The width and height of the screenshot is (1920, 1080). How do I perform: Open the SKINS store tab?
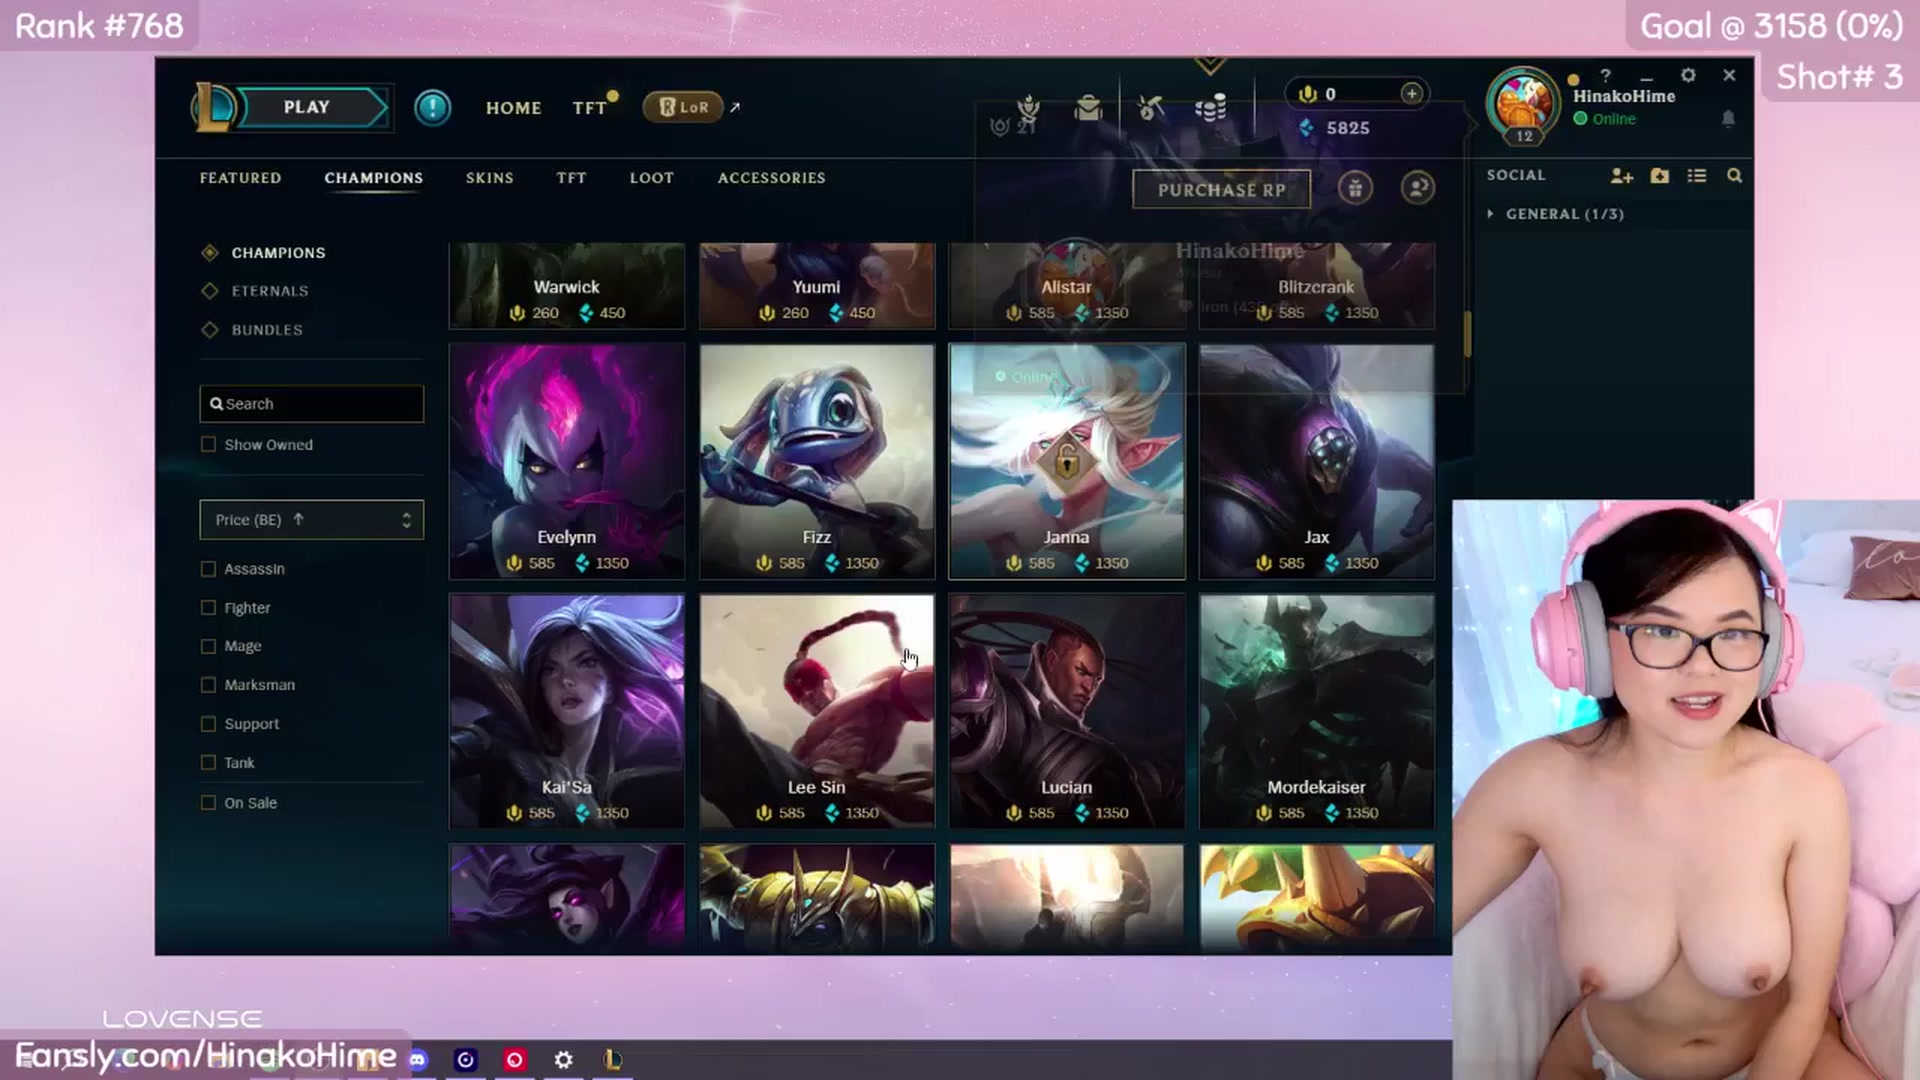pyautogui.click(x=489, y=178)
